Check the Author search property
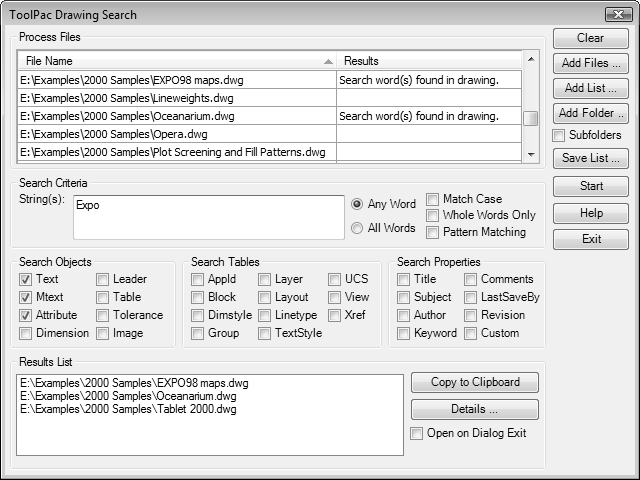Image resolution: width=640 pixels, height=480 pixels. click(403, 315)
